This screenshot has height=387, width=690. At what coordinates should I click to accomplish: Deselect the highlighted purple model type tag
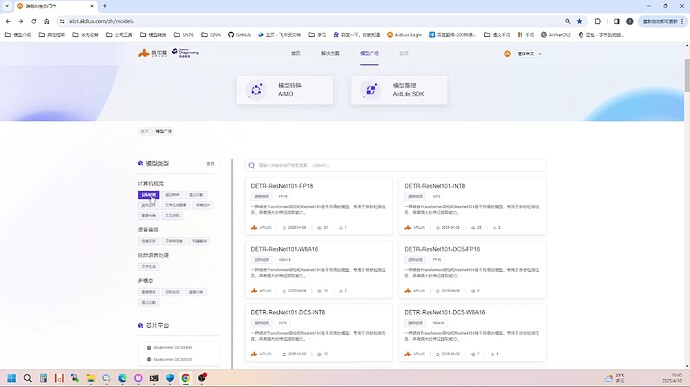[x=149, y=195]
